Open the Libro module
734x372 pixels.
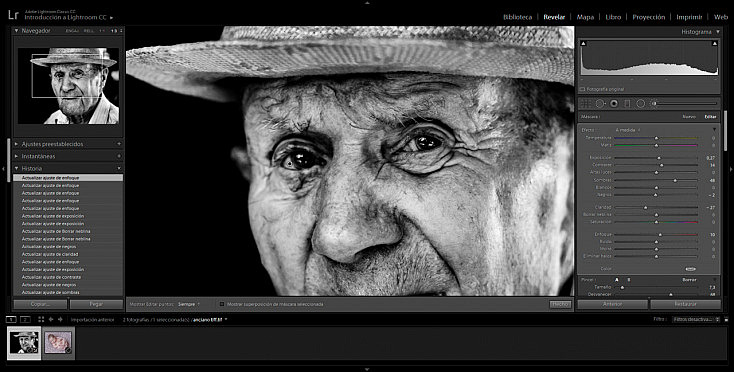coord(613,17)
